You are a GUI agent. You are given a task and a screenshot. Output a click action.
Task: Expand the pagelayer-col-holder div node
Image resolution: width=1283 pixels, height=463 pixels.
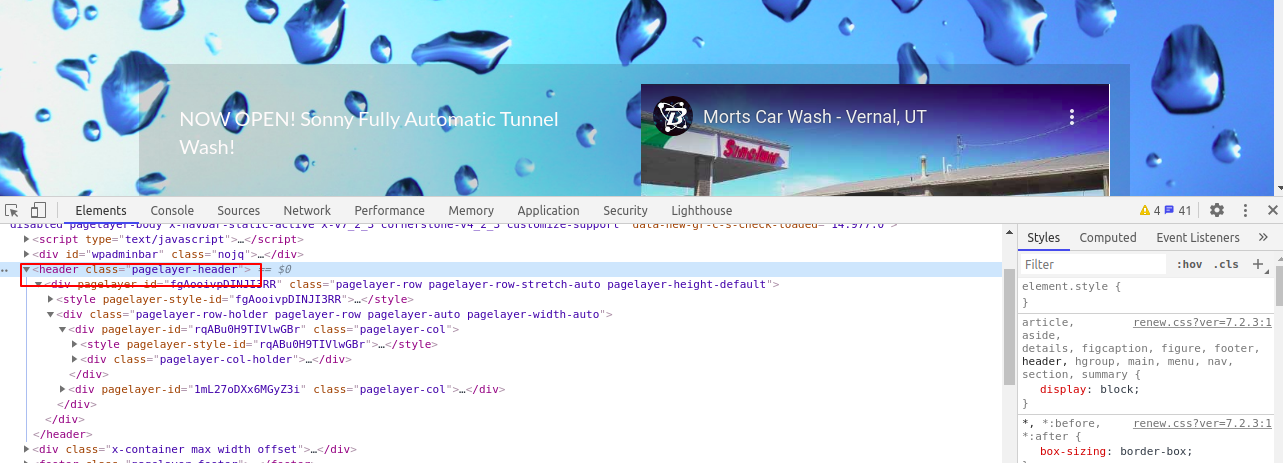point(75,359)
